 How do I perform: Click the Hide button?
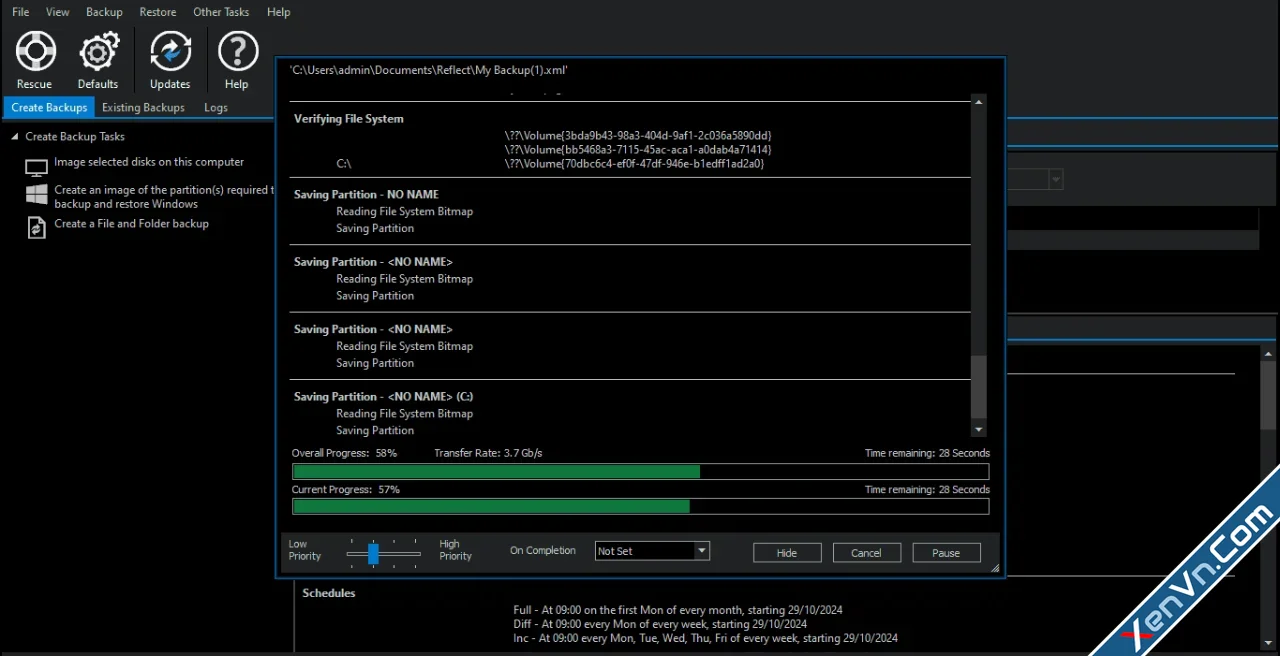point(787,553)
